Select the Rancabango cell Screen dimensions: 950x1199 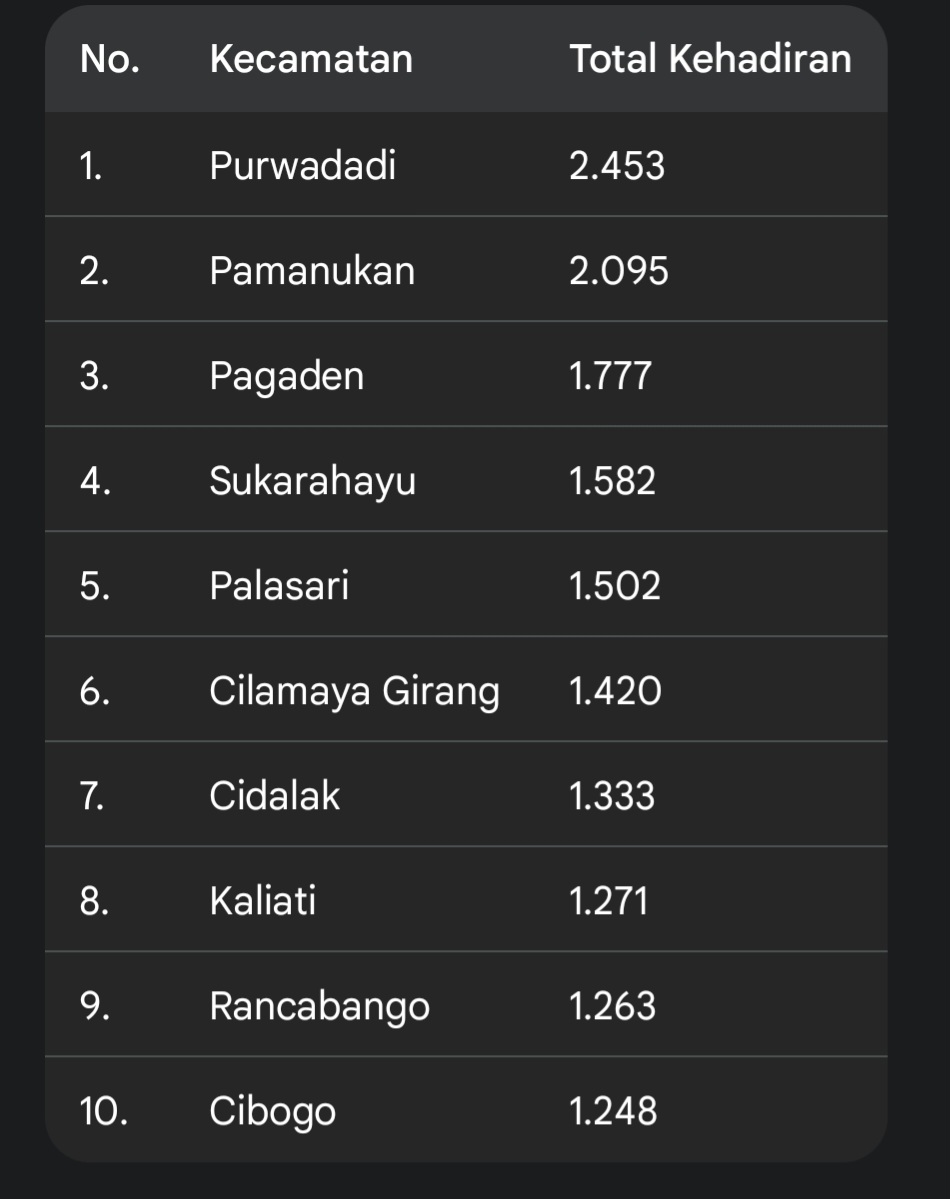pyautogui.click(x=319, y=1006)
